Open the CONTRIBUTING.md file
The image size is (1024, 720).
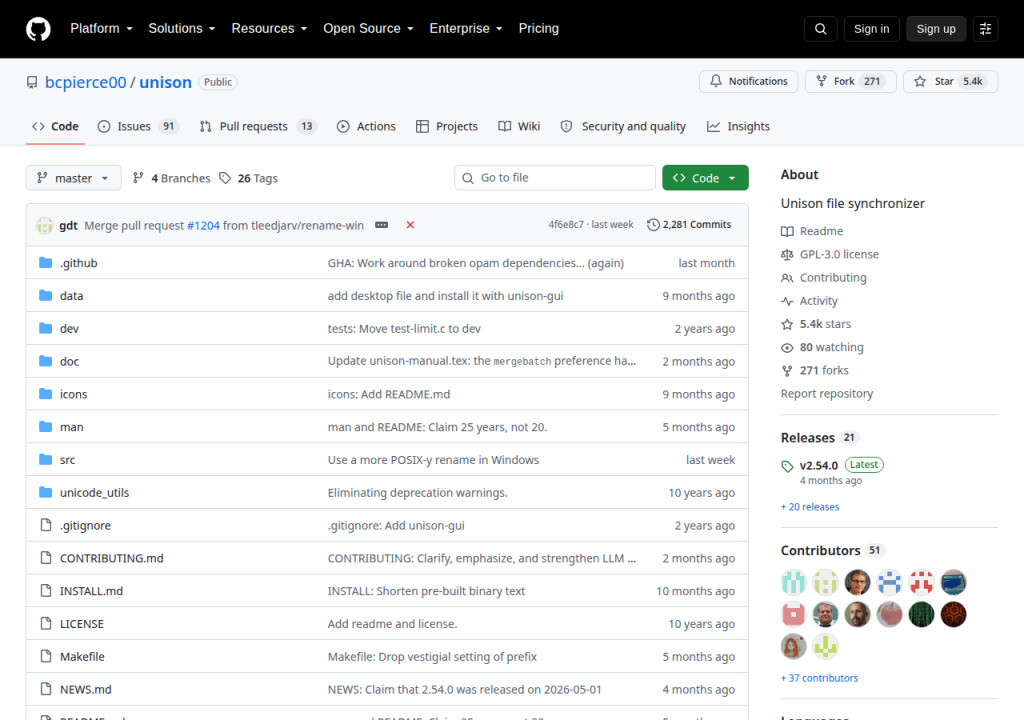[112, 558]
